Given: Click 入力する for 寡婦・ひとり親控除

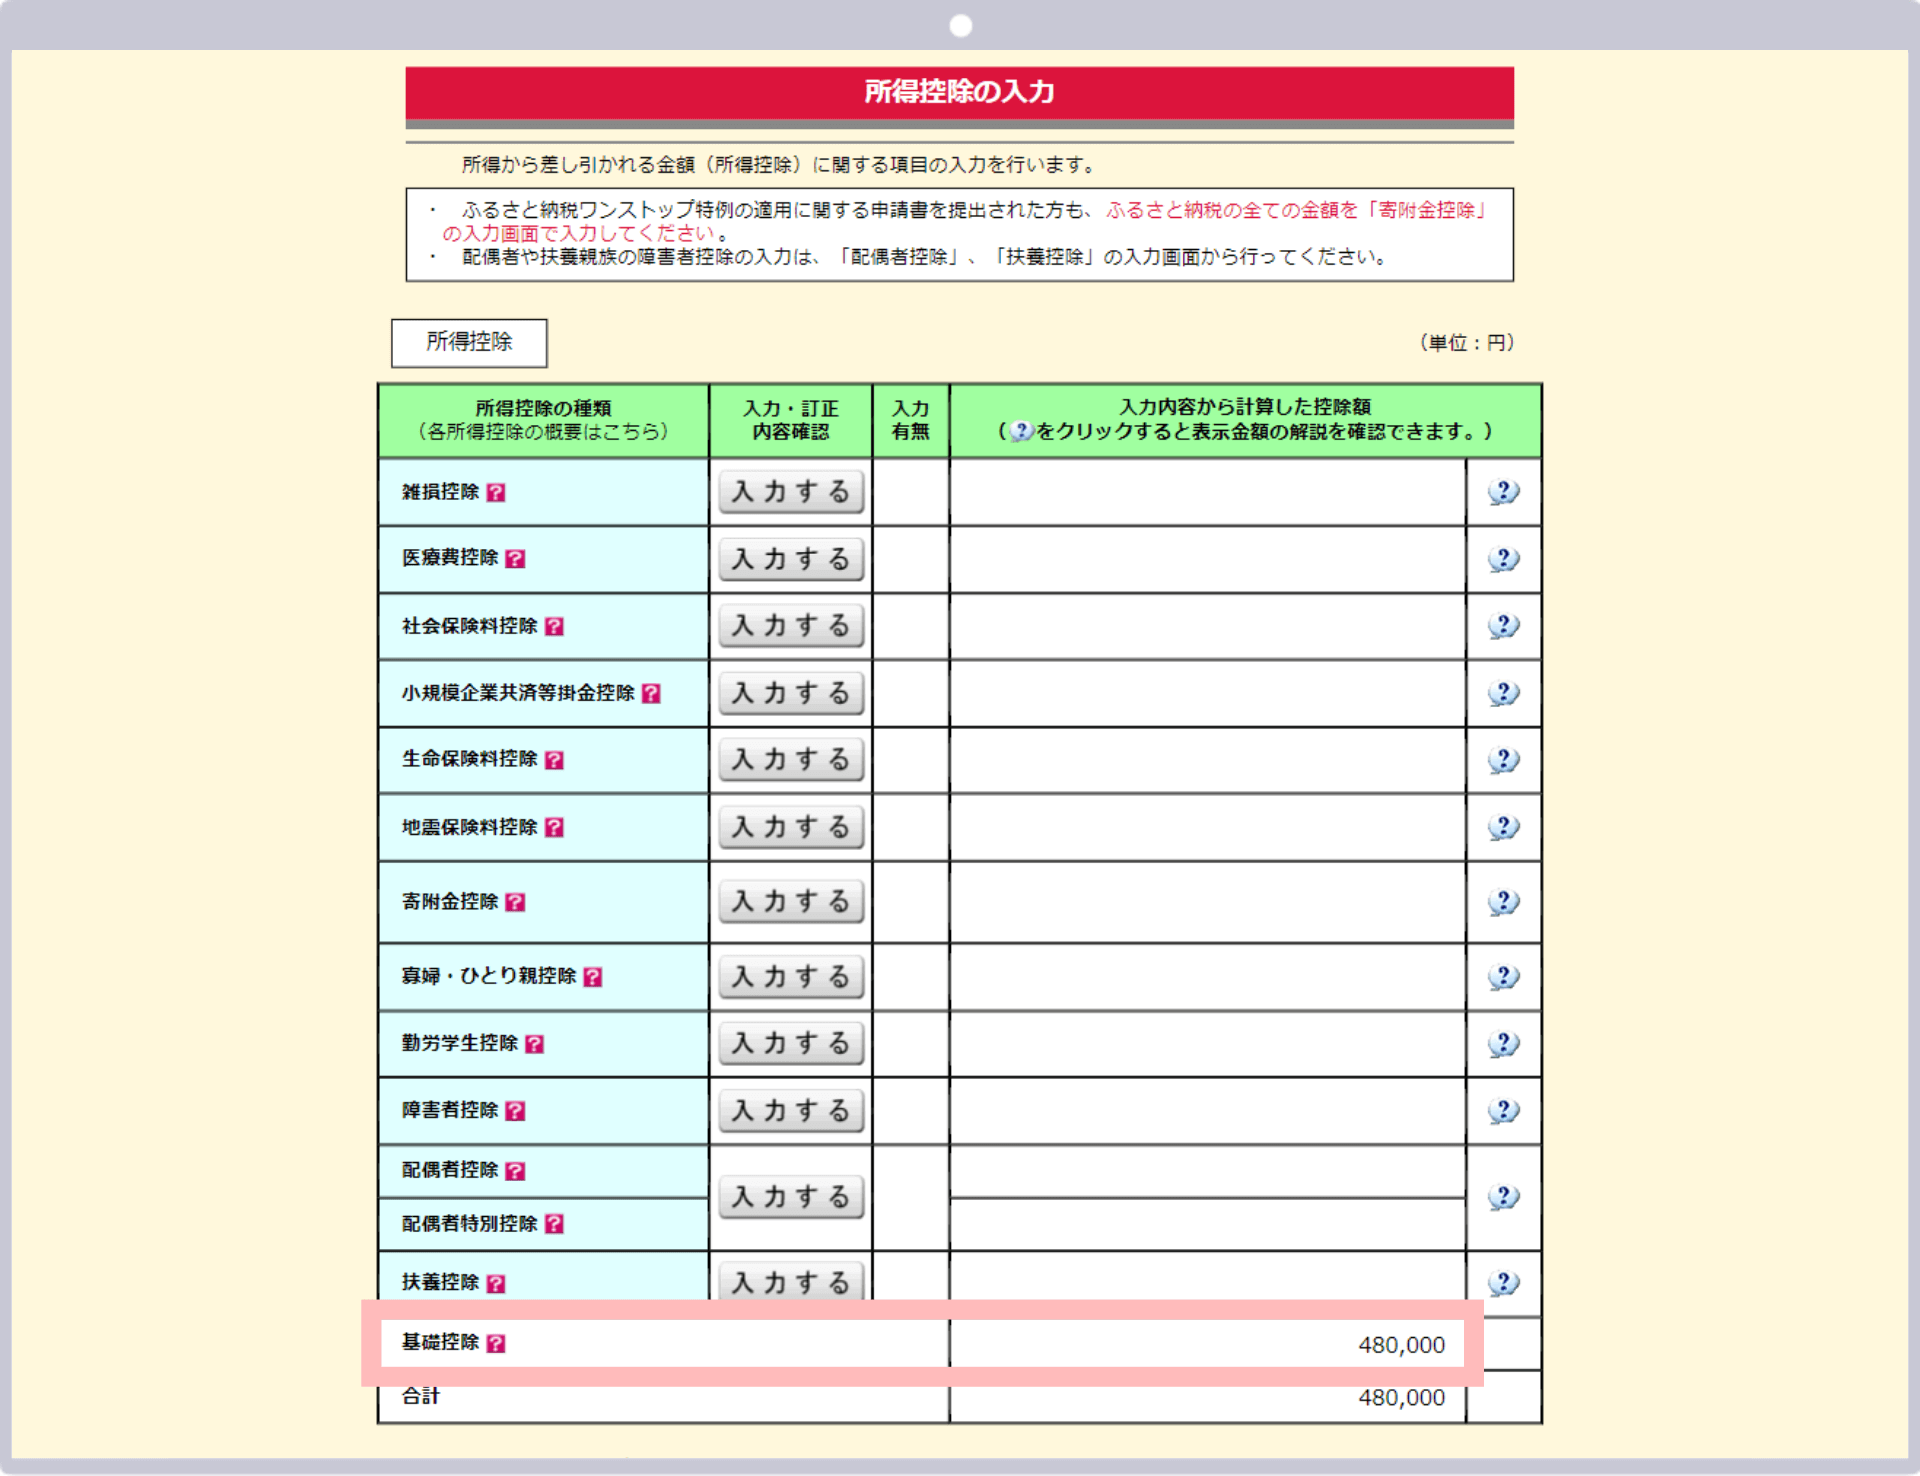Looking at the screenshot, I should point(790,977).
